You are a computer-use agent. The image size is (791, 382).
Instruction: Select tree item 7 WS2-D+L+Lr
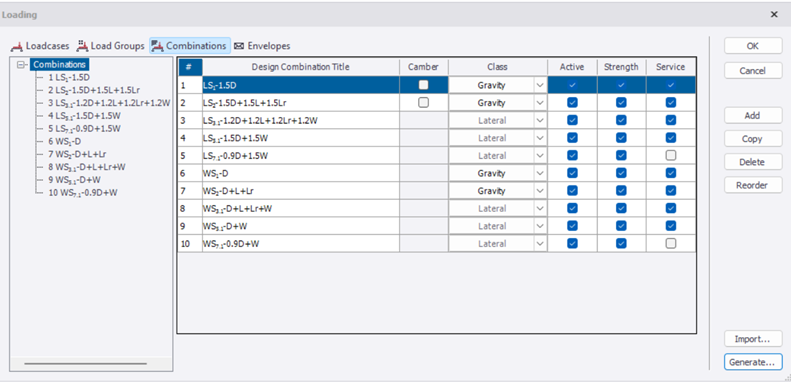77,154
